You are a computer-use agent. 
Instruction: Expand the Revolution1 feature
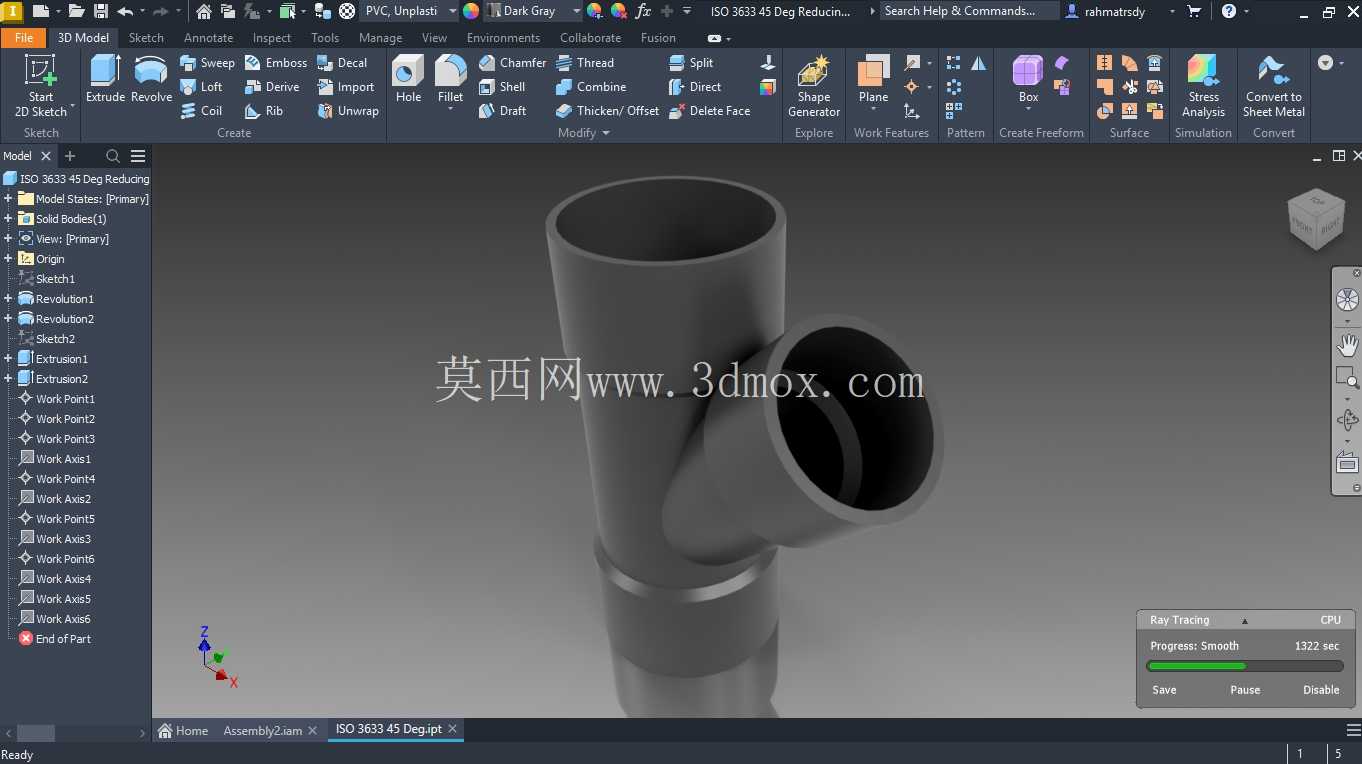(8, 299)
